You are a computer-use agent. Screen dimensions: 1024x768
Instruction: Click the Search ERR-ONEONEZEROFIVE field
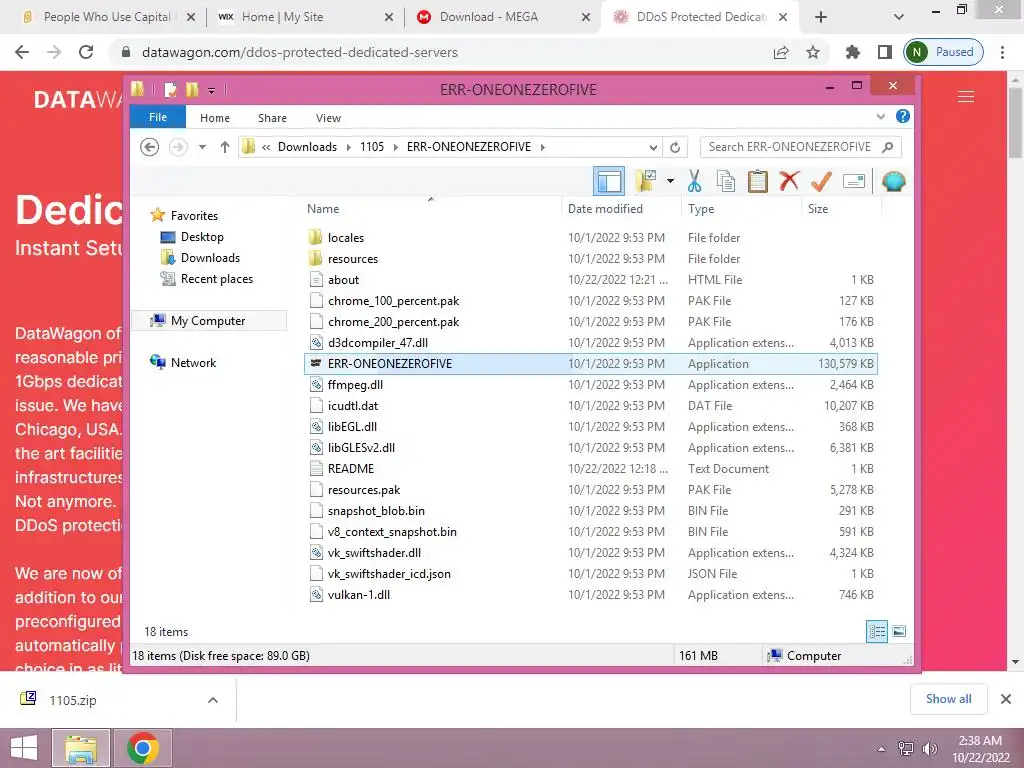[x=801, y=147]
